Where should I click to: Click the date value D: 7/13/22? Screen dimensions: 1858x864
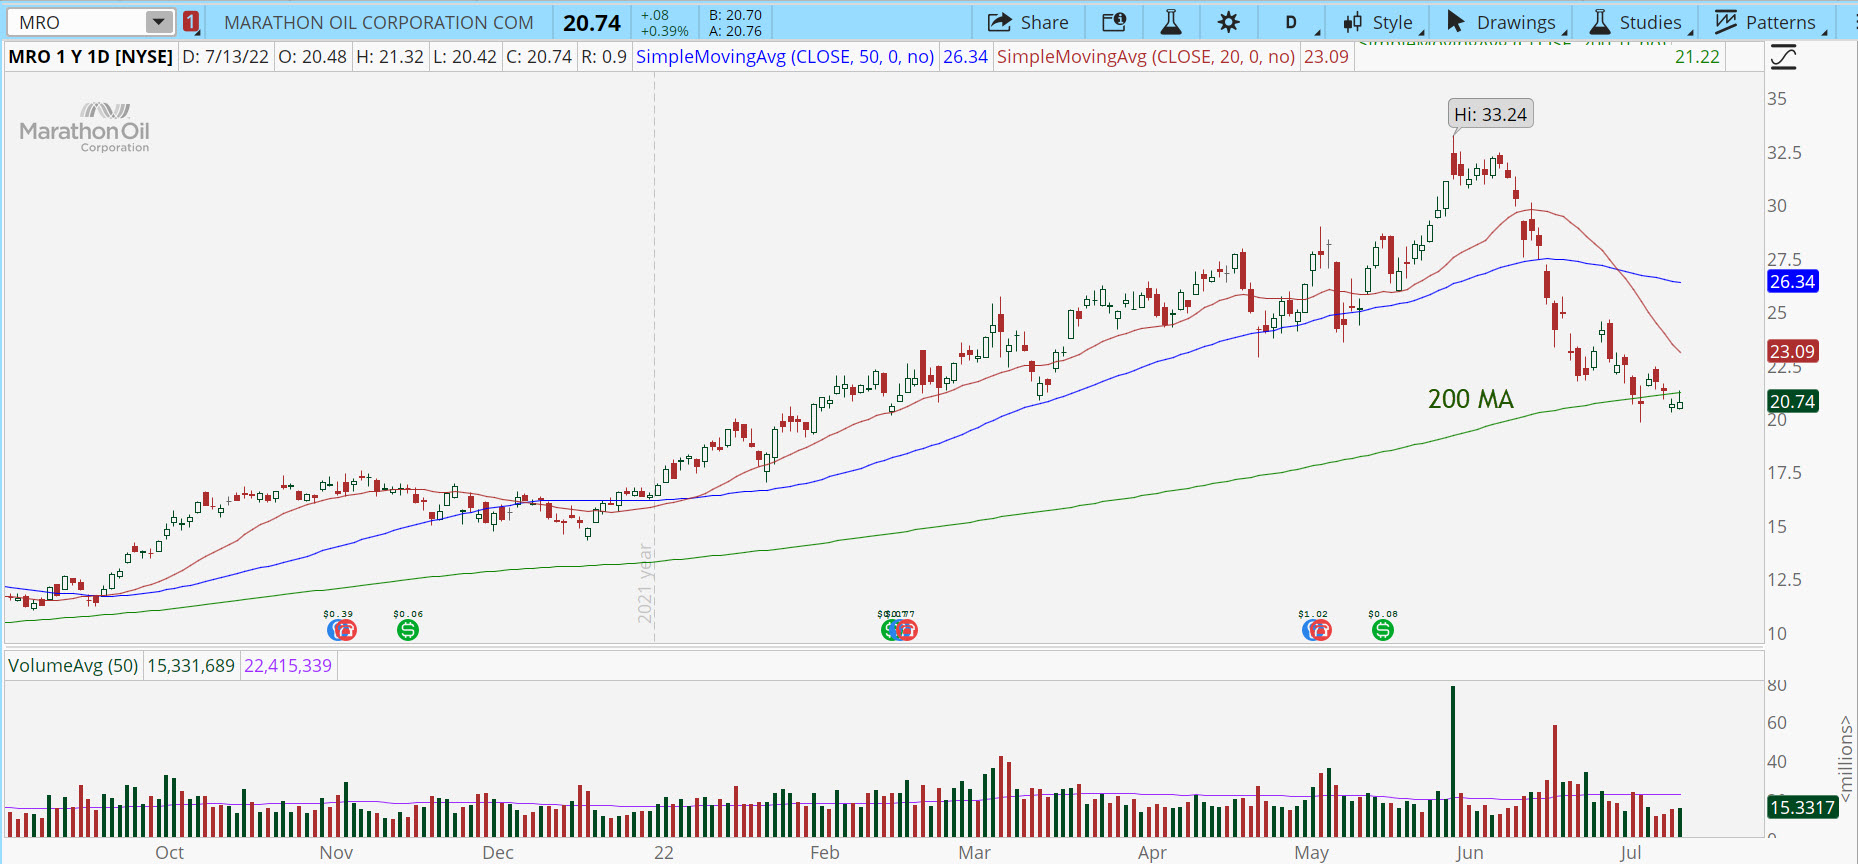pos(225,57)
